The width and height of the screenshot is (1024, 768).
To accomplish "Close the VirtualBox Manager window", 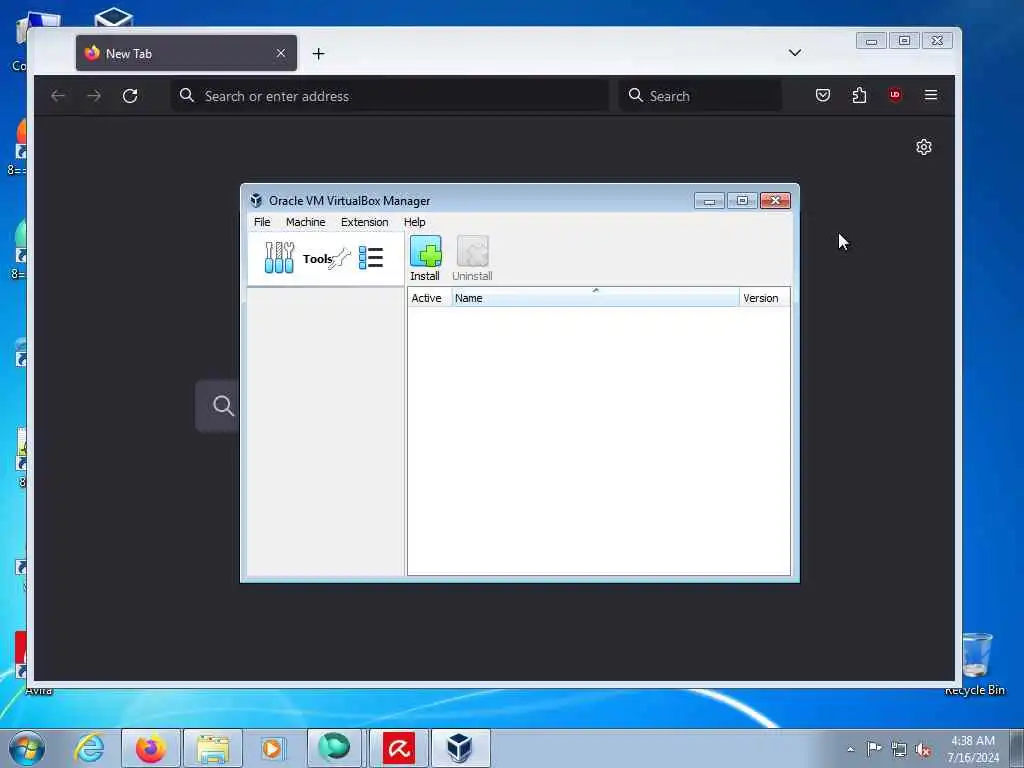I will point(775,200).
